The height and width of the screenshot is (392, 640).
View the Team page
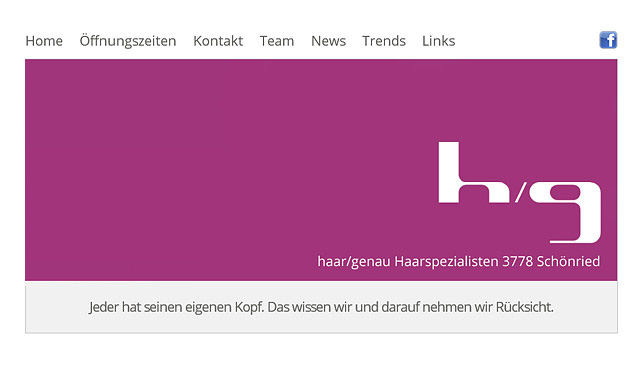coord(277,41)
